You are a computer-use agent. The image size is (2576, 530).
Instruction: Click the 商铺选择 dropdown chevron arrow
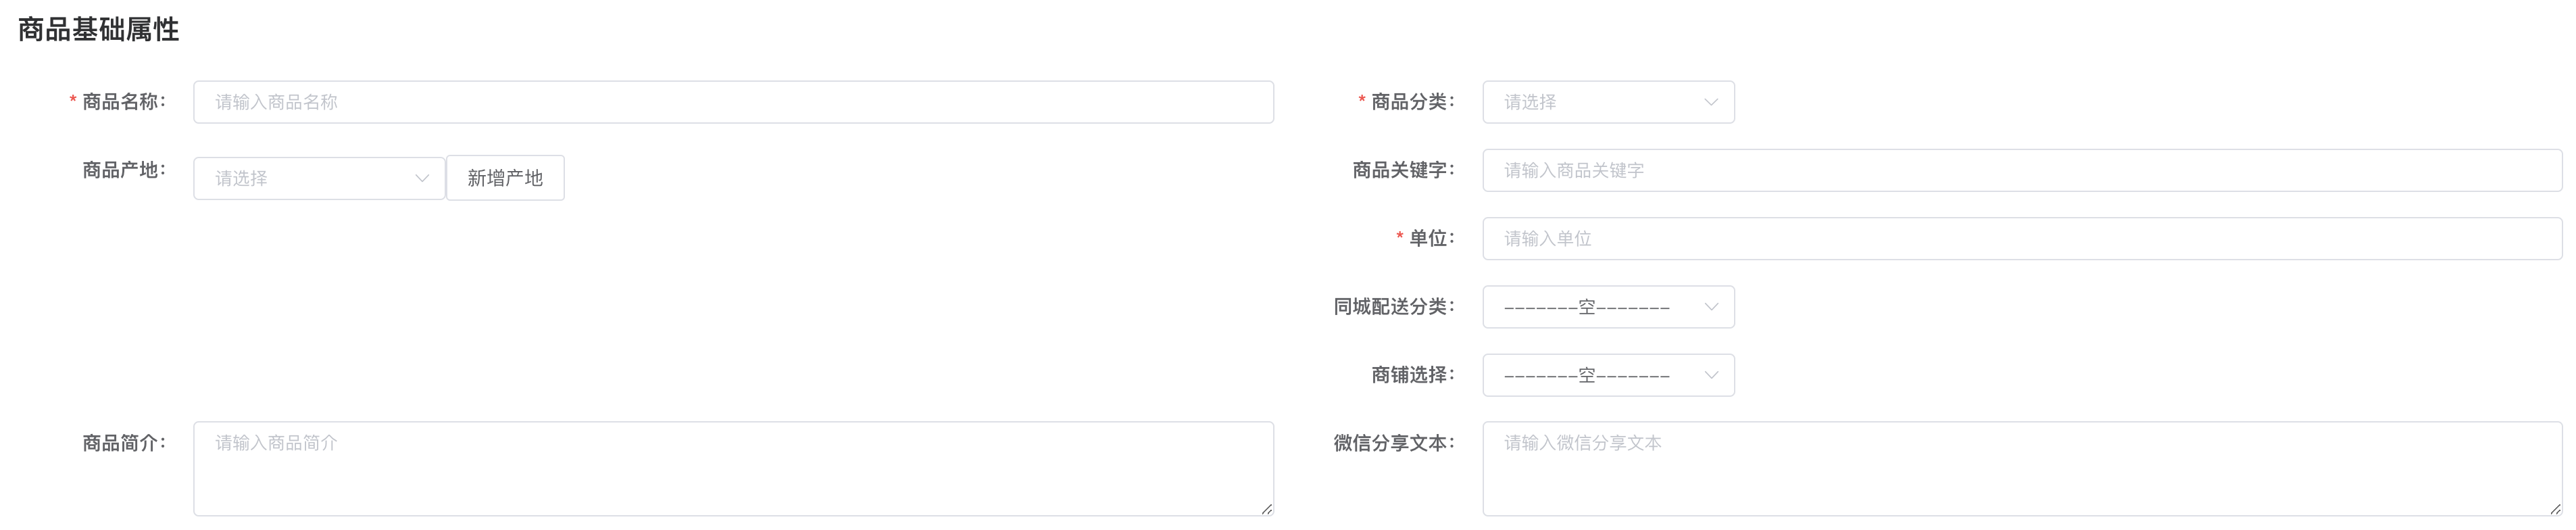[x=1712, y=375]
